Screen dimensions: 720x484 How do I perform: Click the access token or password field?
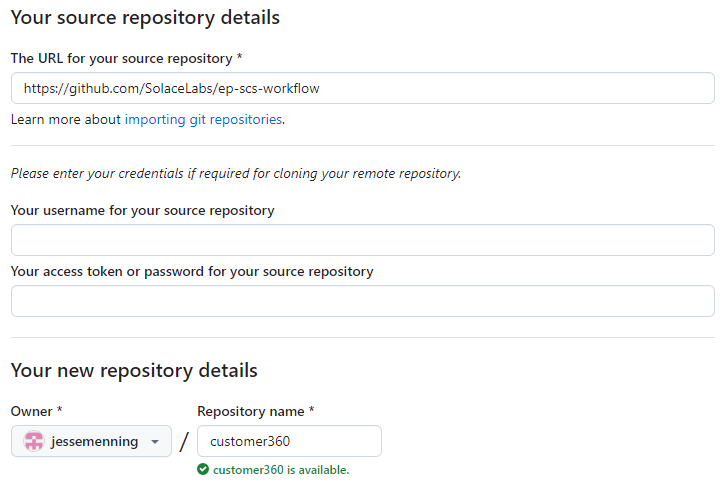point(362,301)
